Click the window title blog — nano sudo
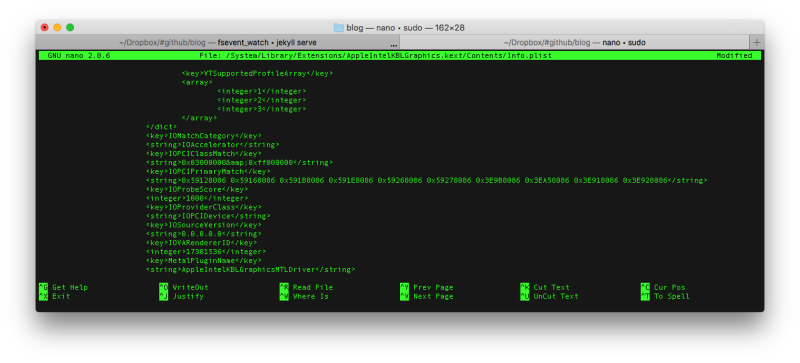 click(x=406, y=28)
